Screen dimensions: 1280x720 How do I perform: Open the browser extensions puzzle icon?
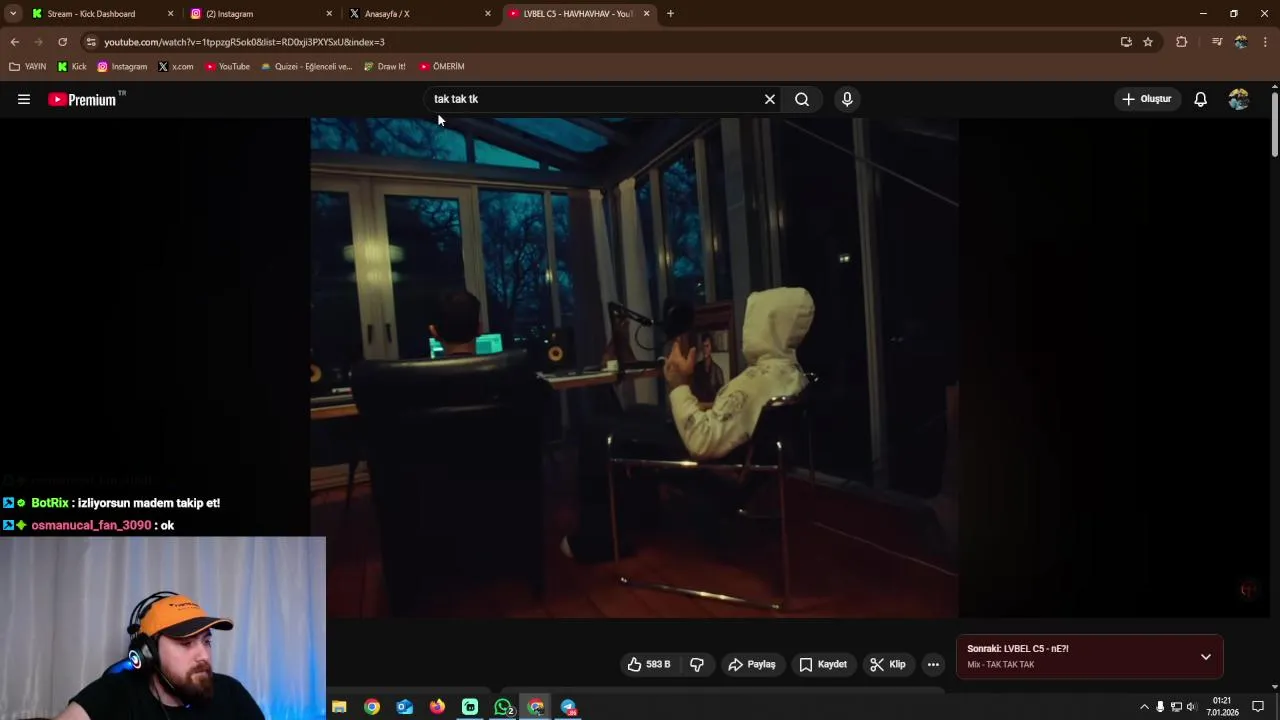(x=1182, y=42)
